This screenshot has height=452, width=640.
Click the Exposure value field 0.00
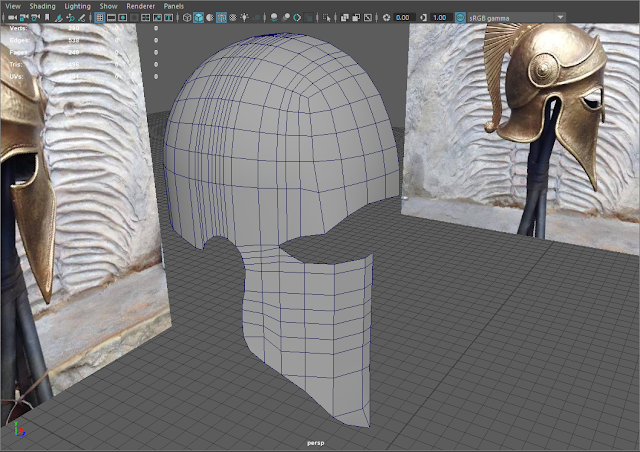pyautogui.click(x=404, y=18)
